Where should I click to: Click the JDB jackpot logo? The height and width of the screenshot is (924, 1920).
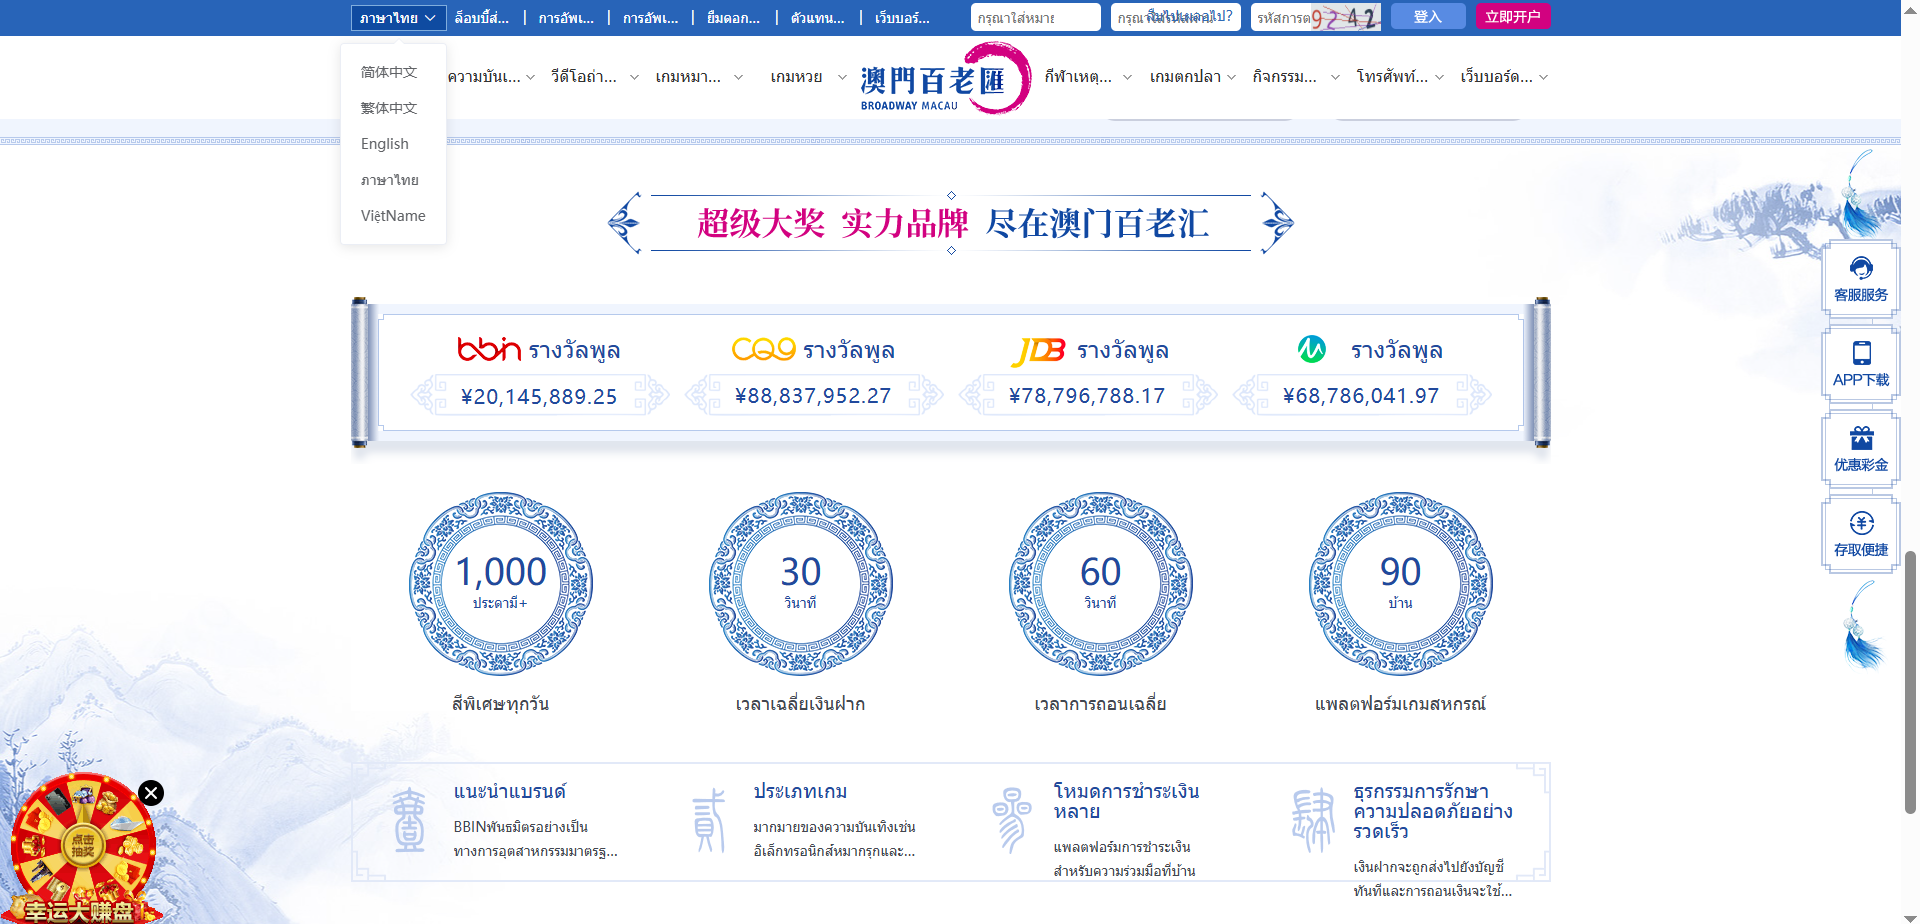click(x=1038, y=351)
